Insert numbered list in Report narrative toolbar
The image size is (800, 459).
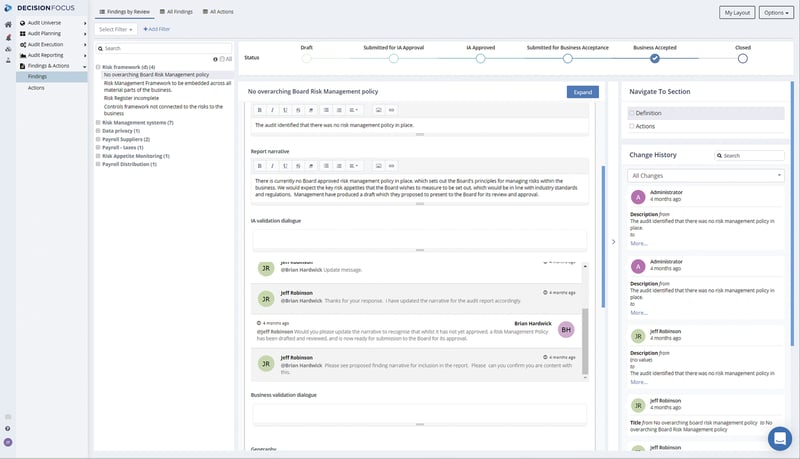[339, 166]
